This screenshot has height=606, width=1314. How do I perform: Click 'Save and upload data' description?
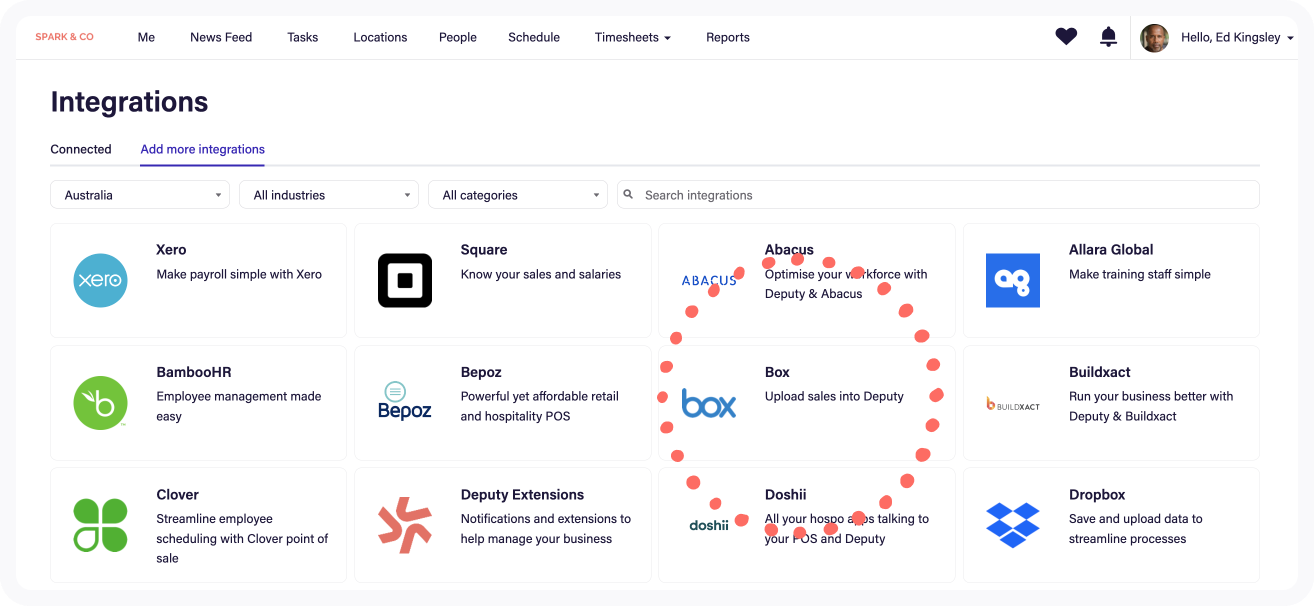(1136, 528)
